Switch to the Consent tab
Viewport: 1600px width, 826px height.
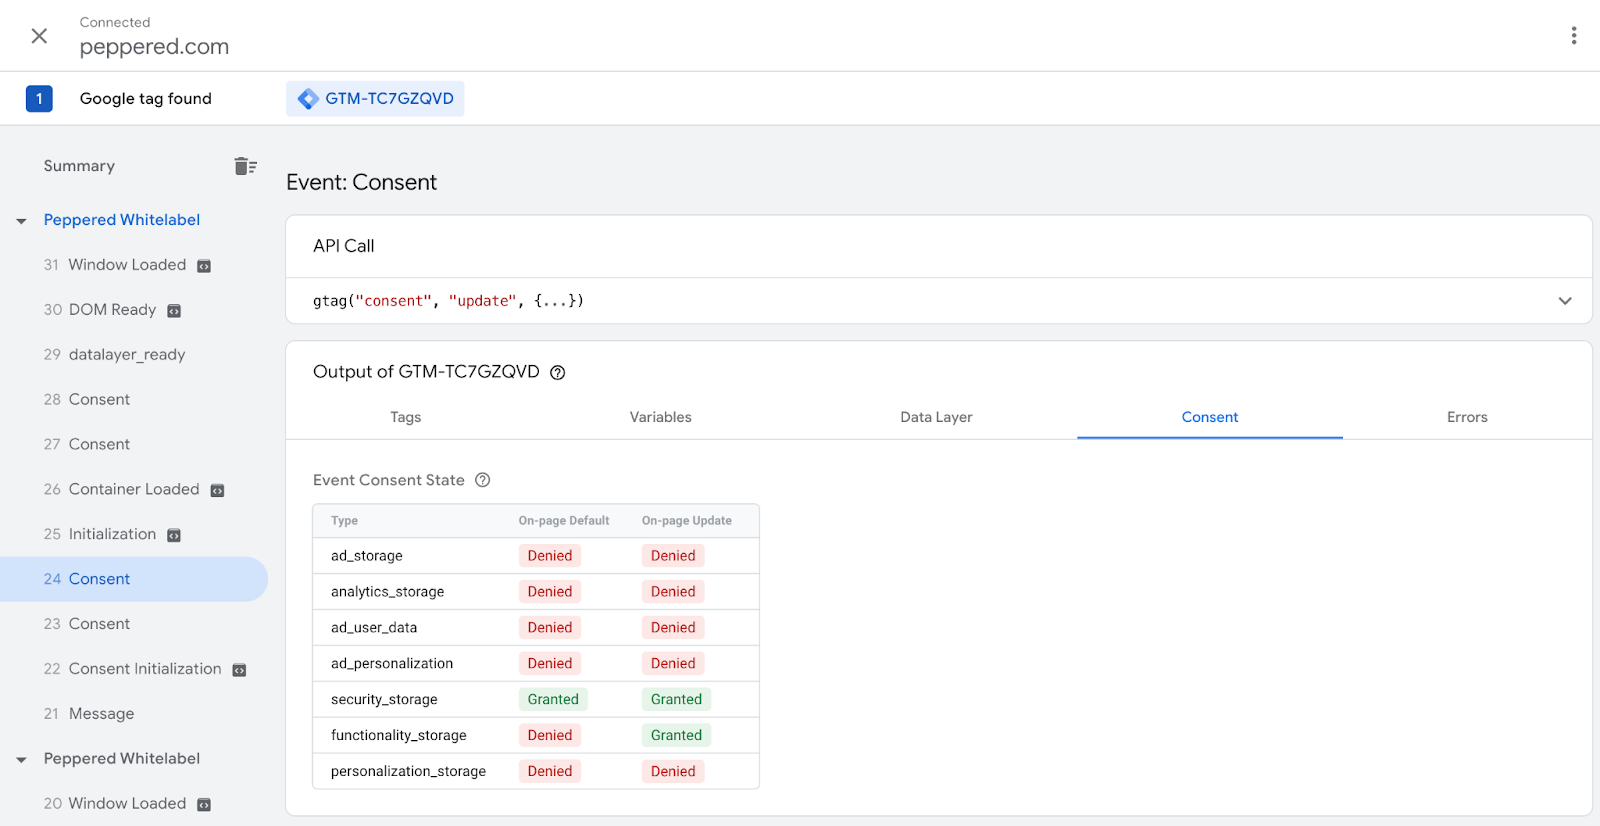tap(1210, 417)
